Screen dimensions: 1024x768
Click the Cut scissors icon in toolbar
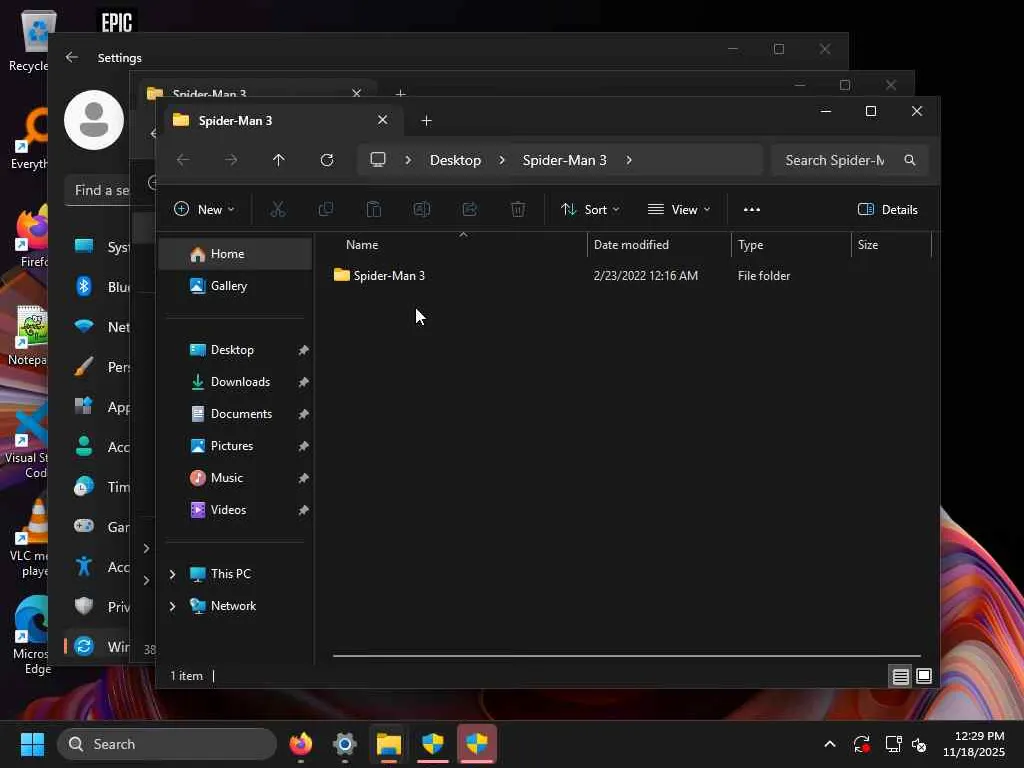[278, 209]
